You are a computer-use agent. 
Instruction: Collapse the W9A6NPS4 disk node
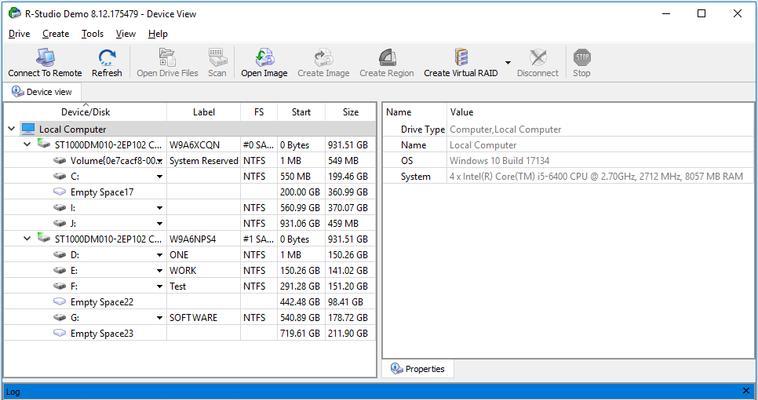click(28, 239)
